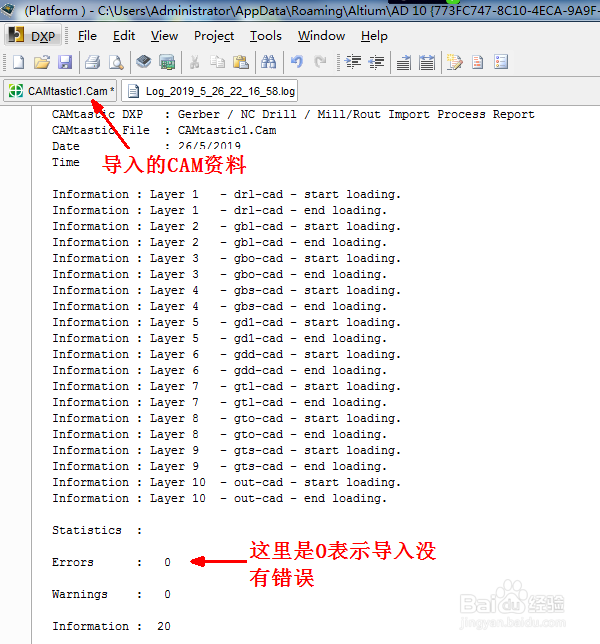Screen dimensions: 600x644
Task: Open print preview magnifier icon
Action: [x=116, y=62]
